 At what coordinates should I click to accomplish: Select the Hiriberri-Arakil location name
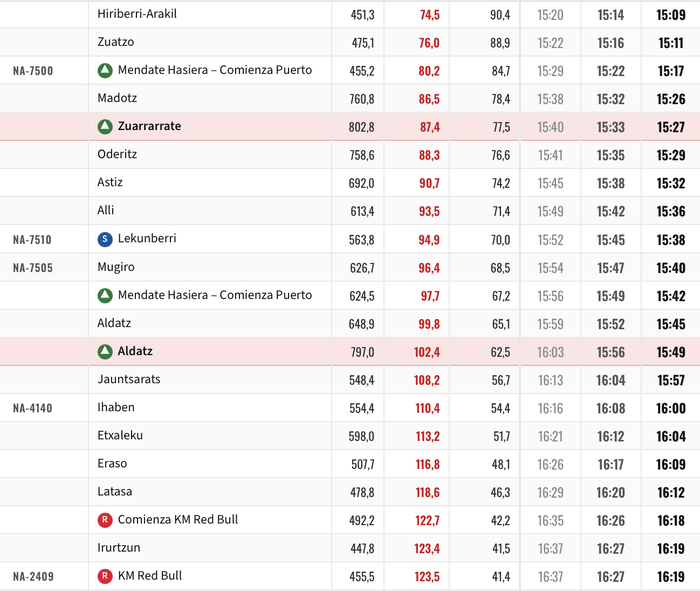[137, 15]
